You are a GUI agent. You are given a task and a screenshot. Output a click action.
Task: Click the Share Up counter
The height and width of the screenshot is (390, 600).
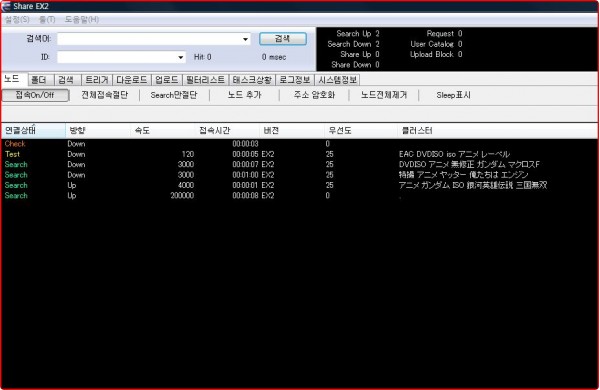pos(360,54)
